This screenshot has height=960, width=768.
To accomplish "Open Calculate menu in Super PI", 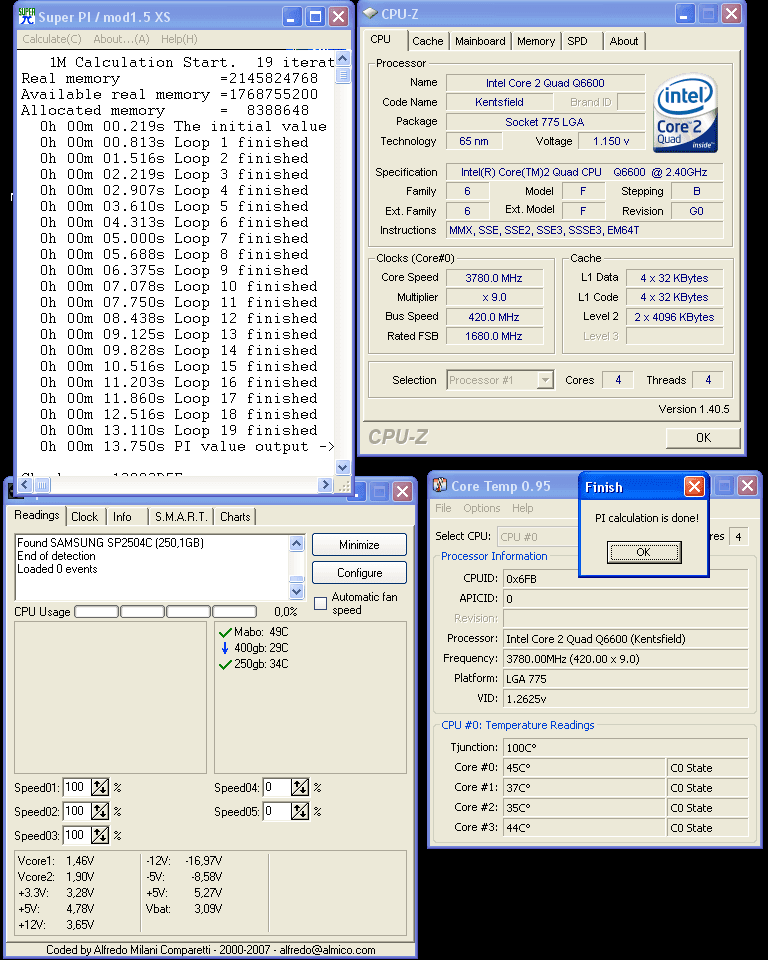I will click(51, 39).
